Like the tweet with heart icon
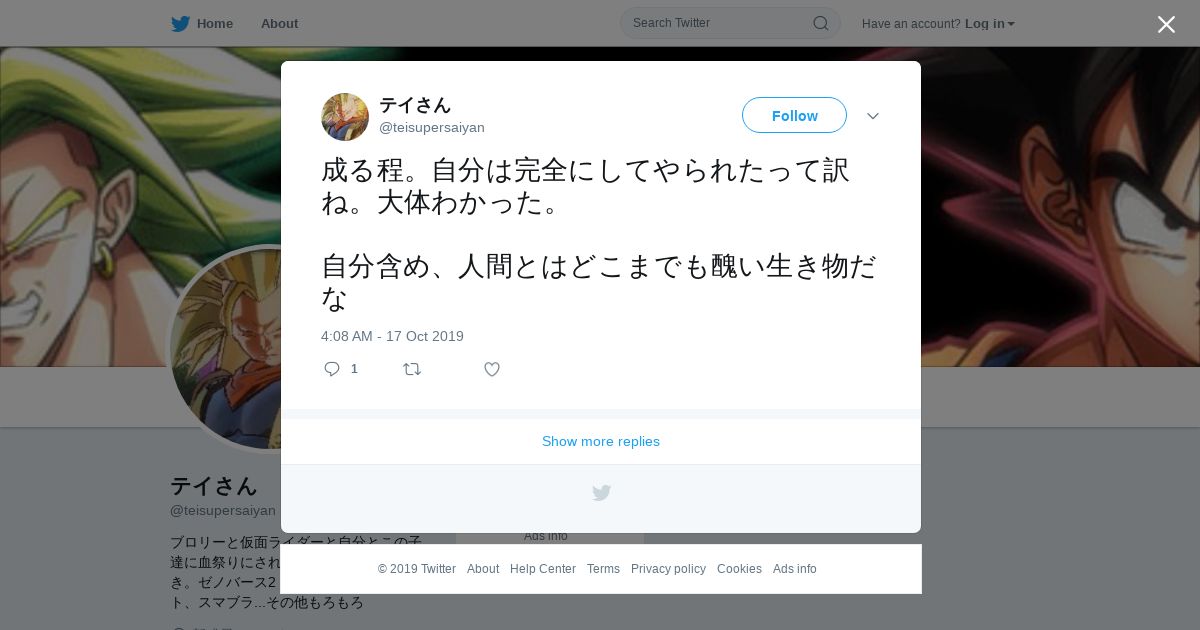 point(492,369)
